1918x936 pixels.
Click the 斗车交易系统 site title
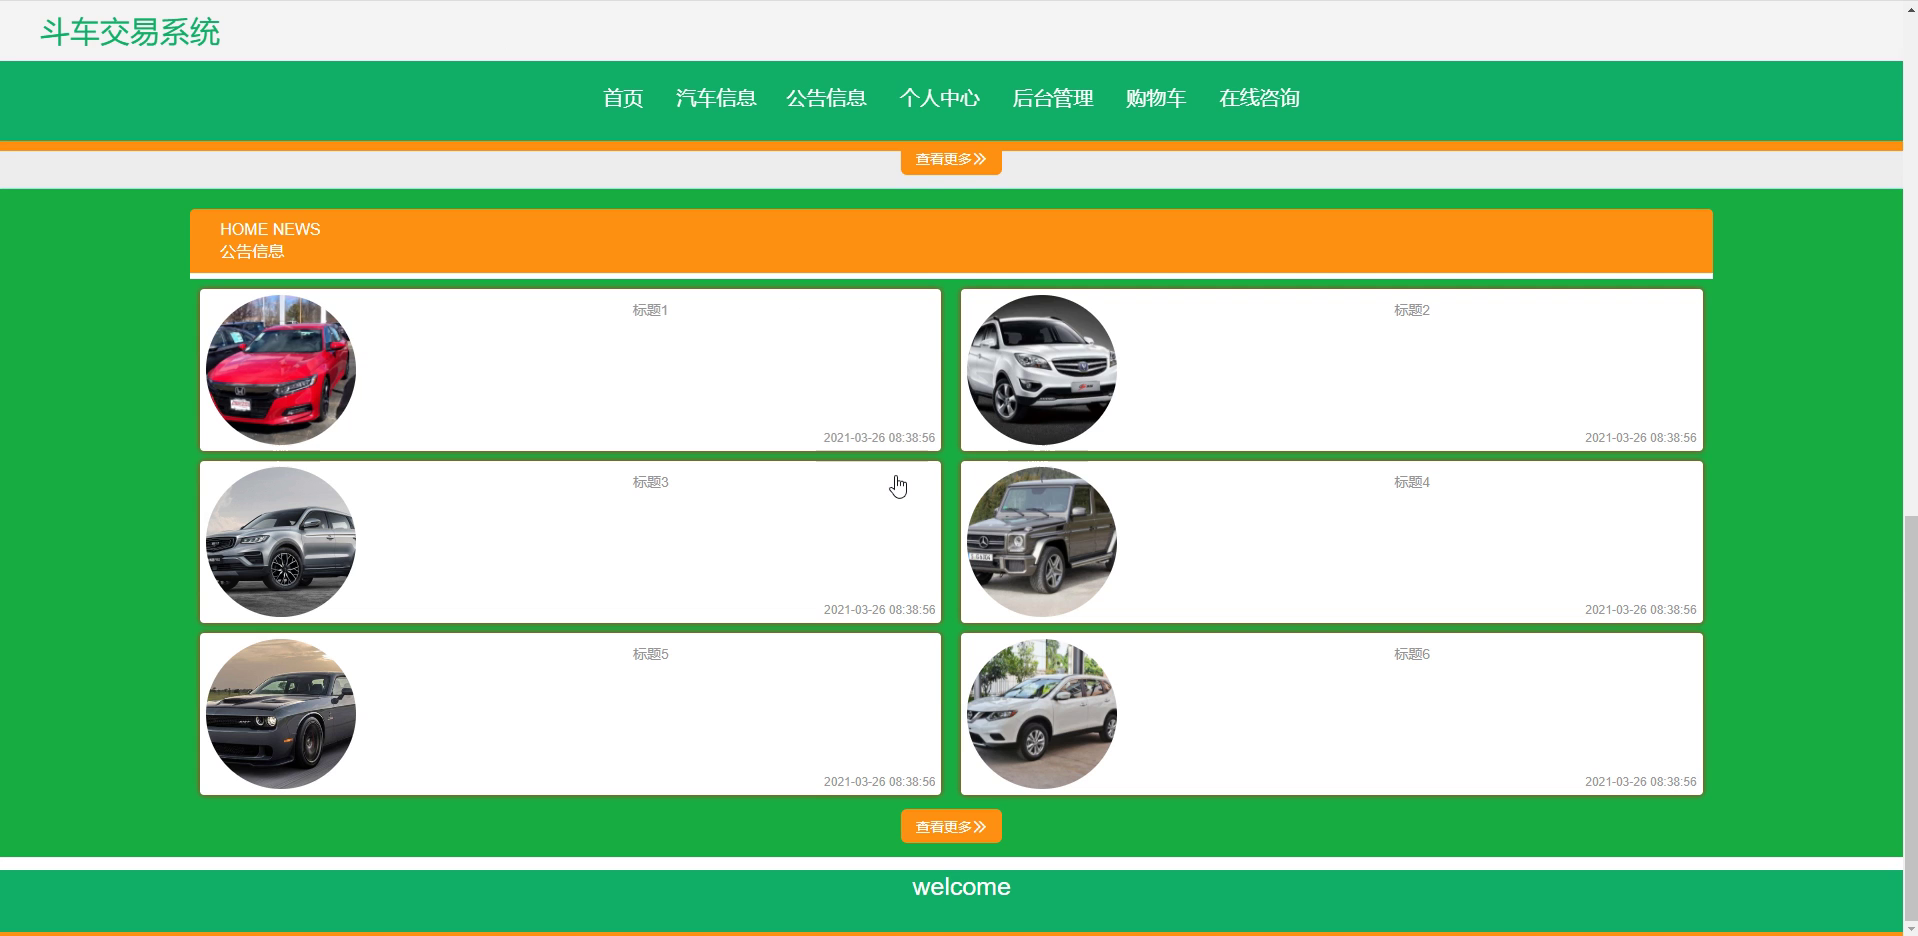pyautogui.click(x=130, y=32)
